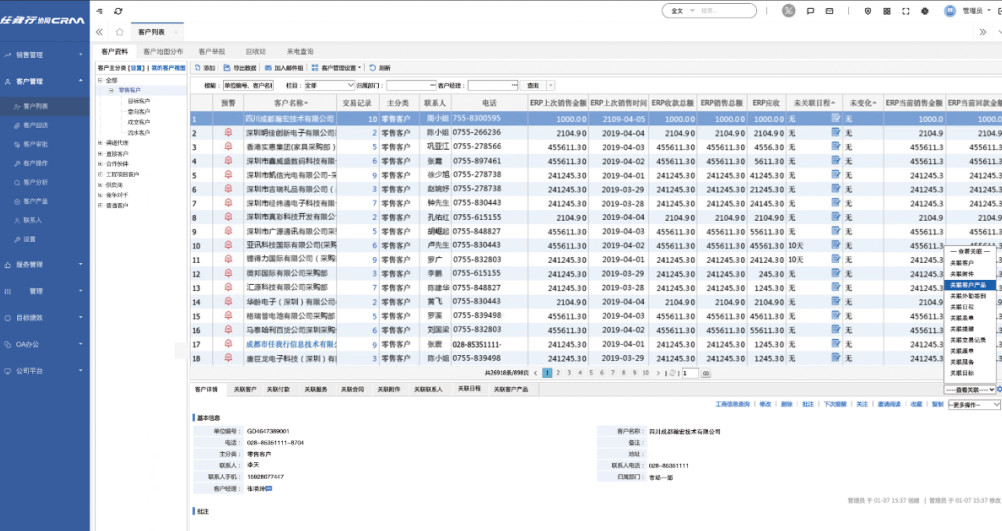Click the 删除 delete link

pos(787,404)
